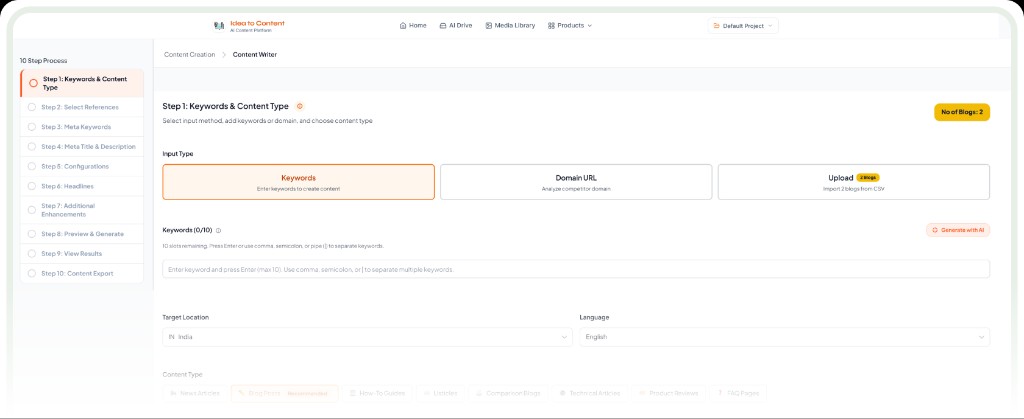1024x419 pixels.
Task: Click the No of Blogs: 2 badge
Action: coord(962,112)
